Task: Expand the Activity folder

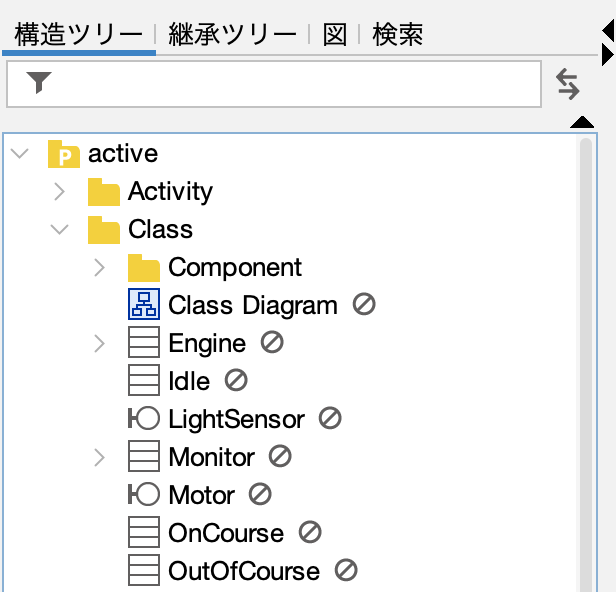Action: (59, 192)
